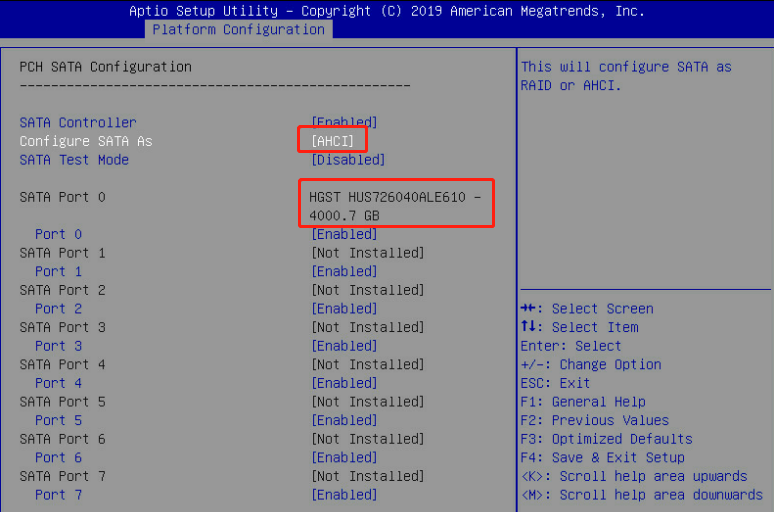Select the Port 5 menu item
The image size is (774, 512).
(x=58, y=420)
